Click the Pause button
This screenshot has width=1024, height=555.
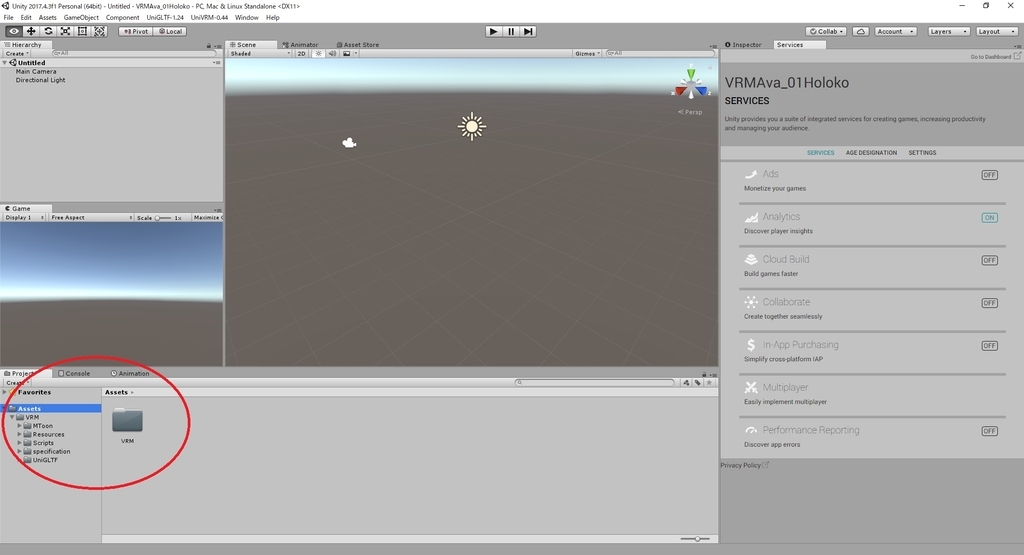coord(511,31)
